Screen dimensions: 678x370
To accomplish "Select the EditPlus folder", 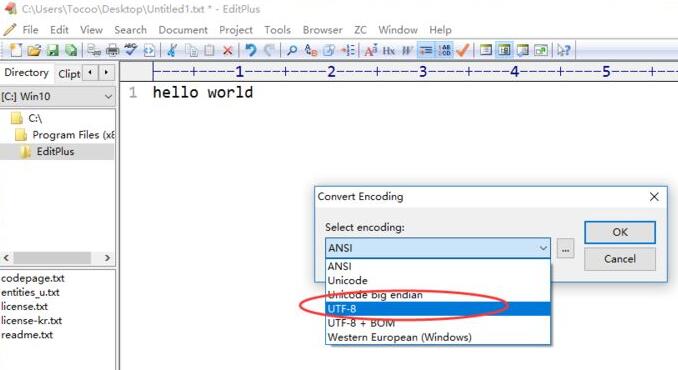I will (x=55, y=152).
